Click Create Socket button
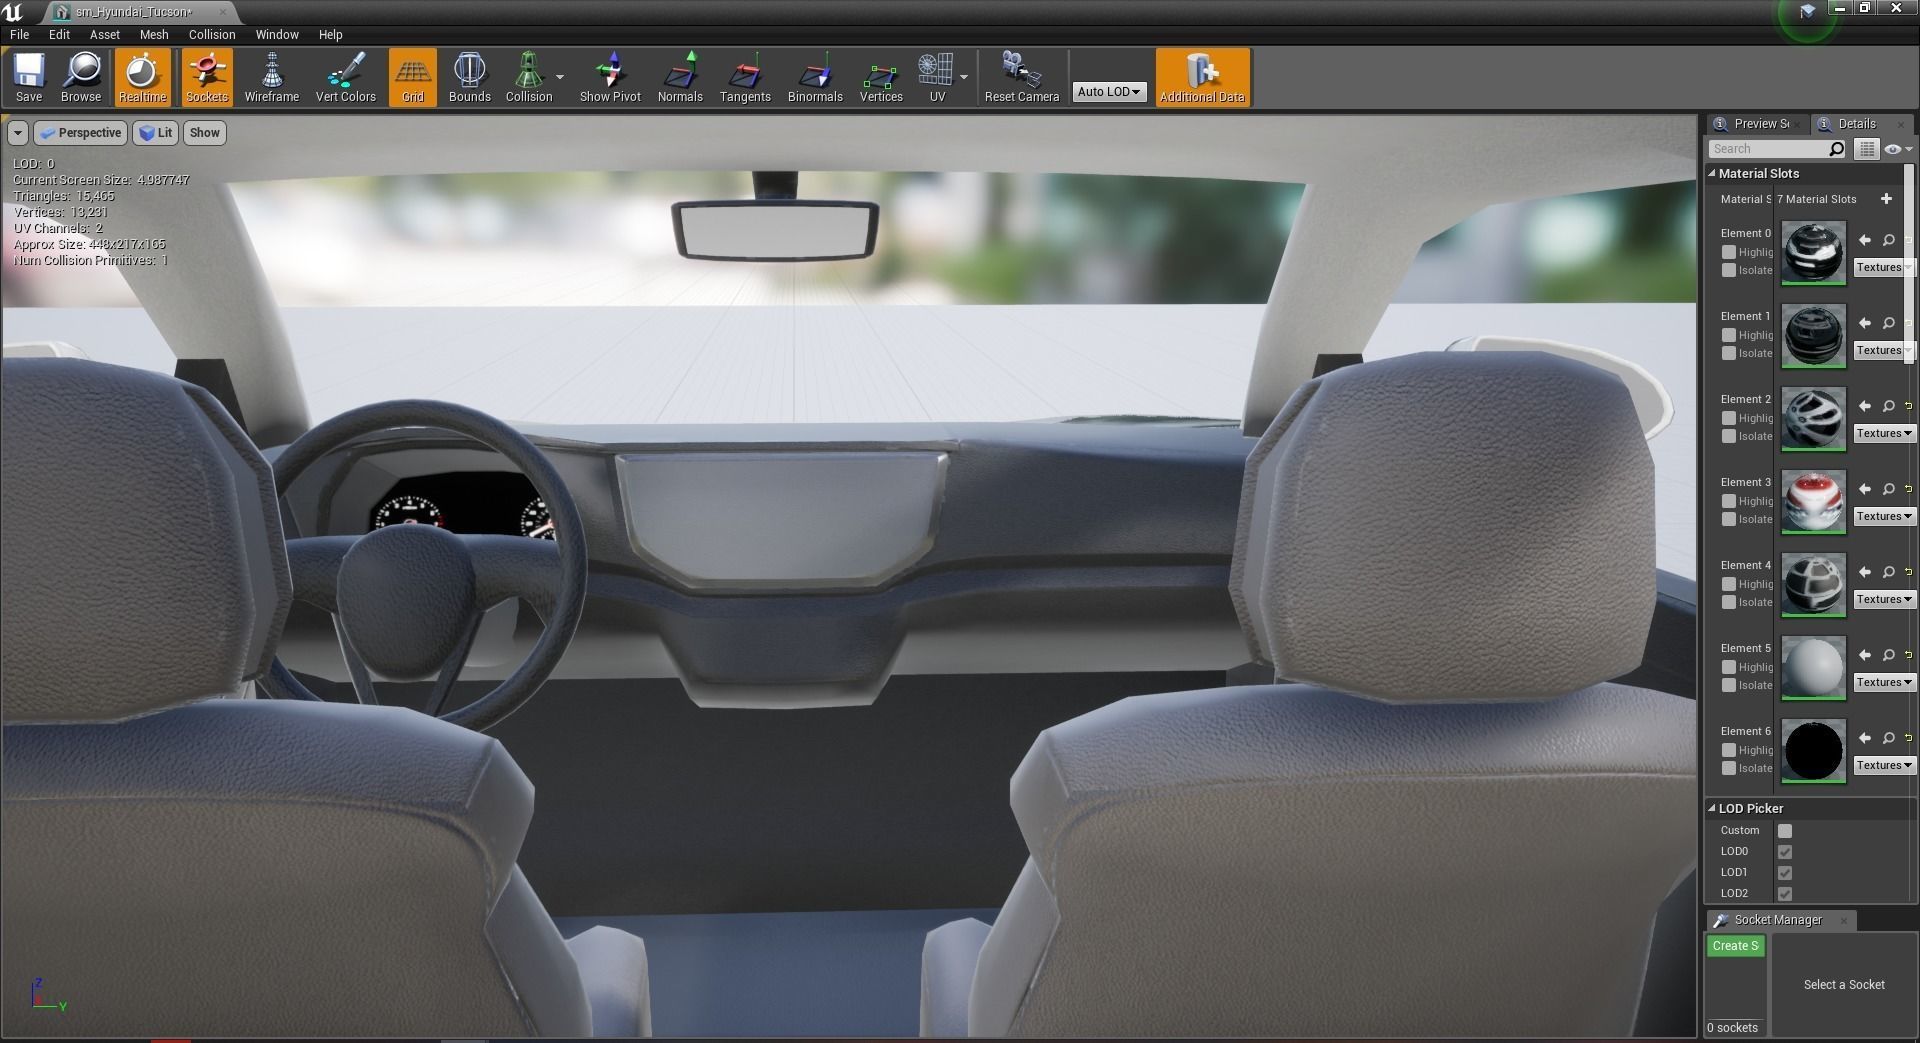The image size is (1920, 1043). [1735, 946]
